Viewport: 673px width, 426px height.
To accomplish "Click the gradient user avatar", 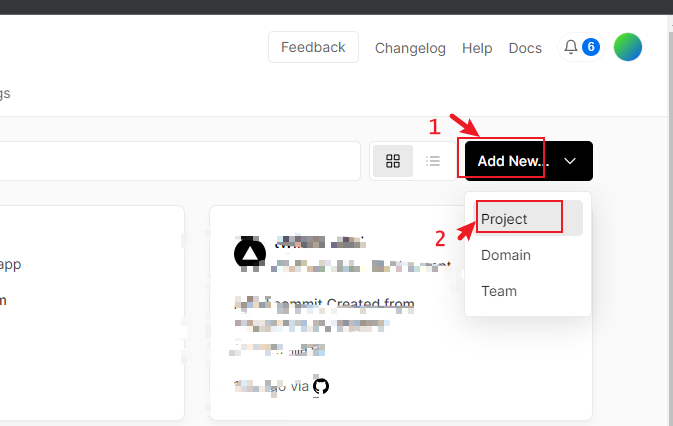I will click(x=628, y=47).
